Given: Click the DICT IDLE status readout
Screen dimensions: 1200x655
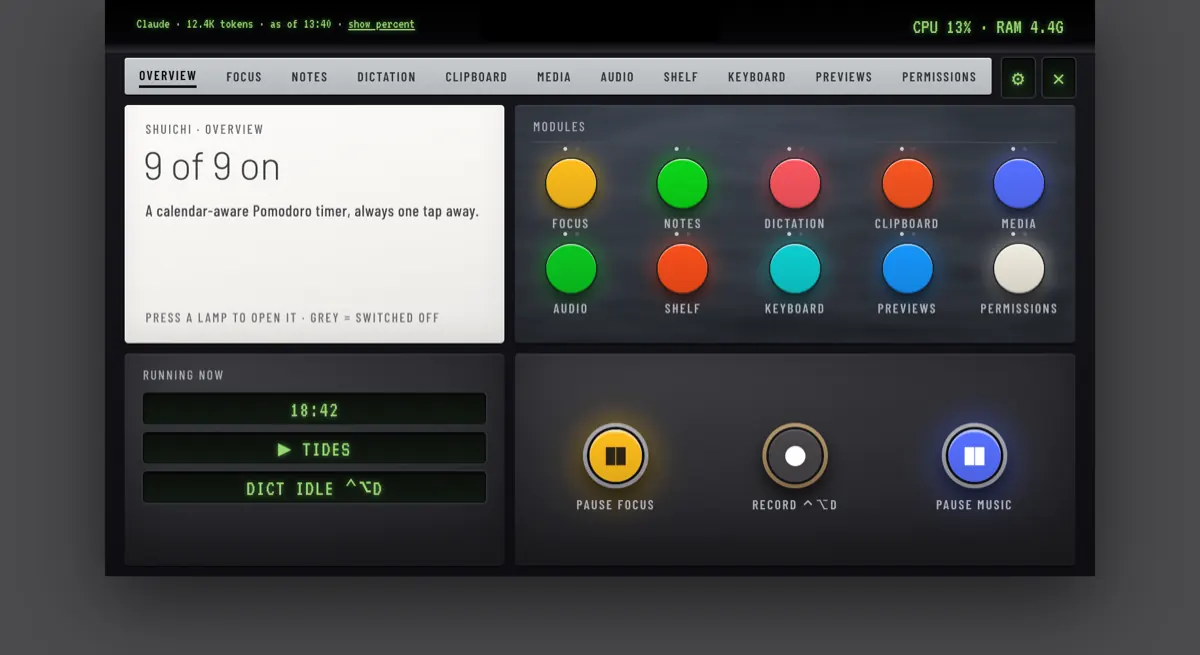Looking at the screenshot, I should pos(315,488).
